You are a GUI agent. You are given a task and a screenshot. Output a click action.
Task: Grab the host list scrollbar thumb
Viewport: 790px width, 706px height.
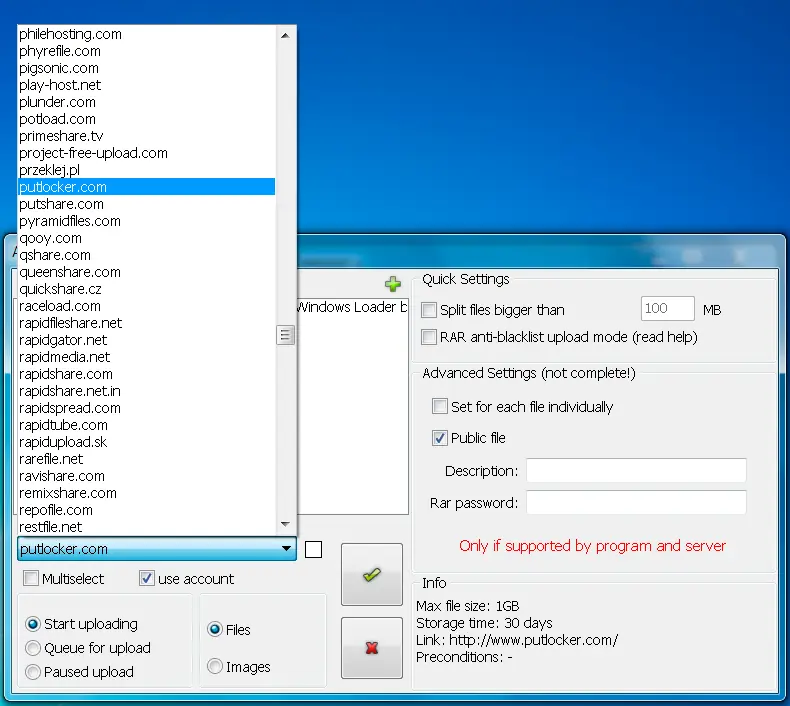[285, 335]
